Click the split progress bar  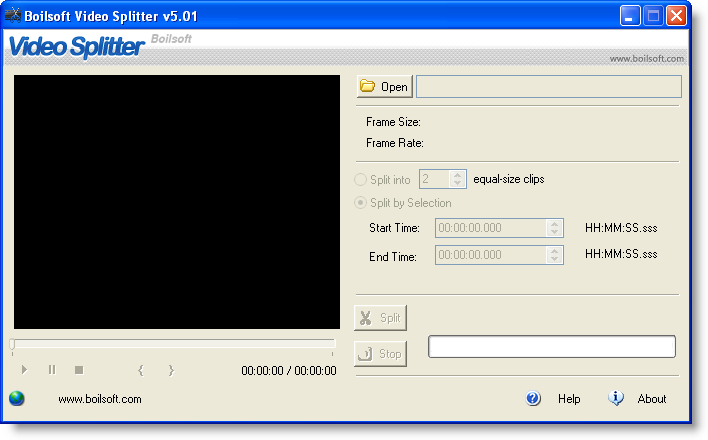point(552,346)
